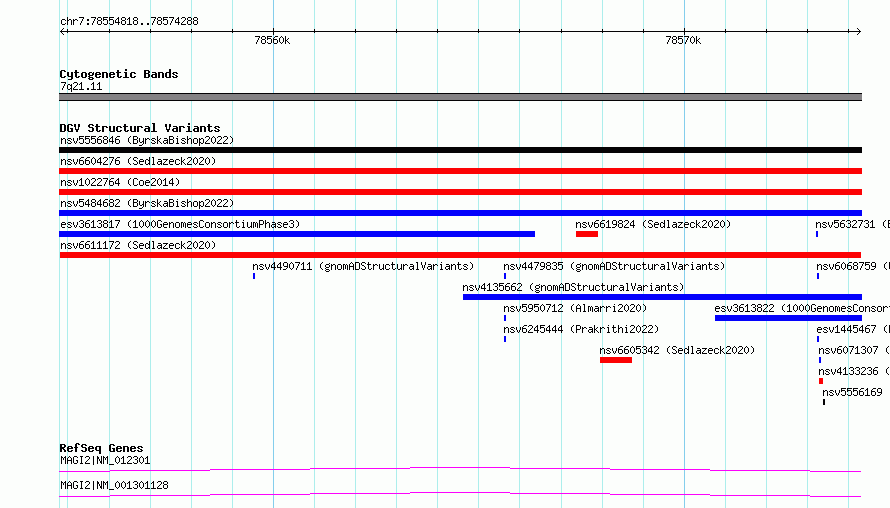Select the nsv6245444 small blue marker

[505, 339]
